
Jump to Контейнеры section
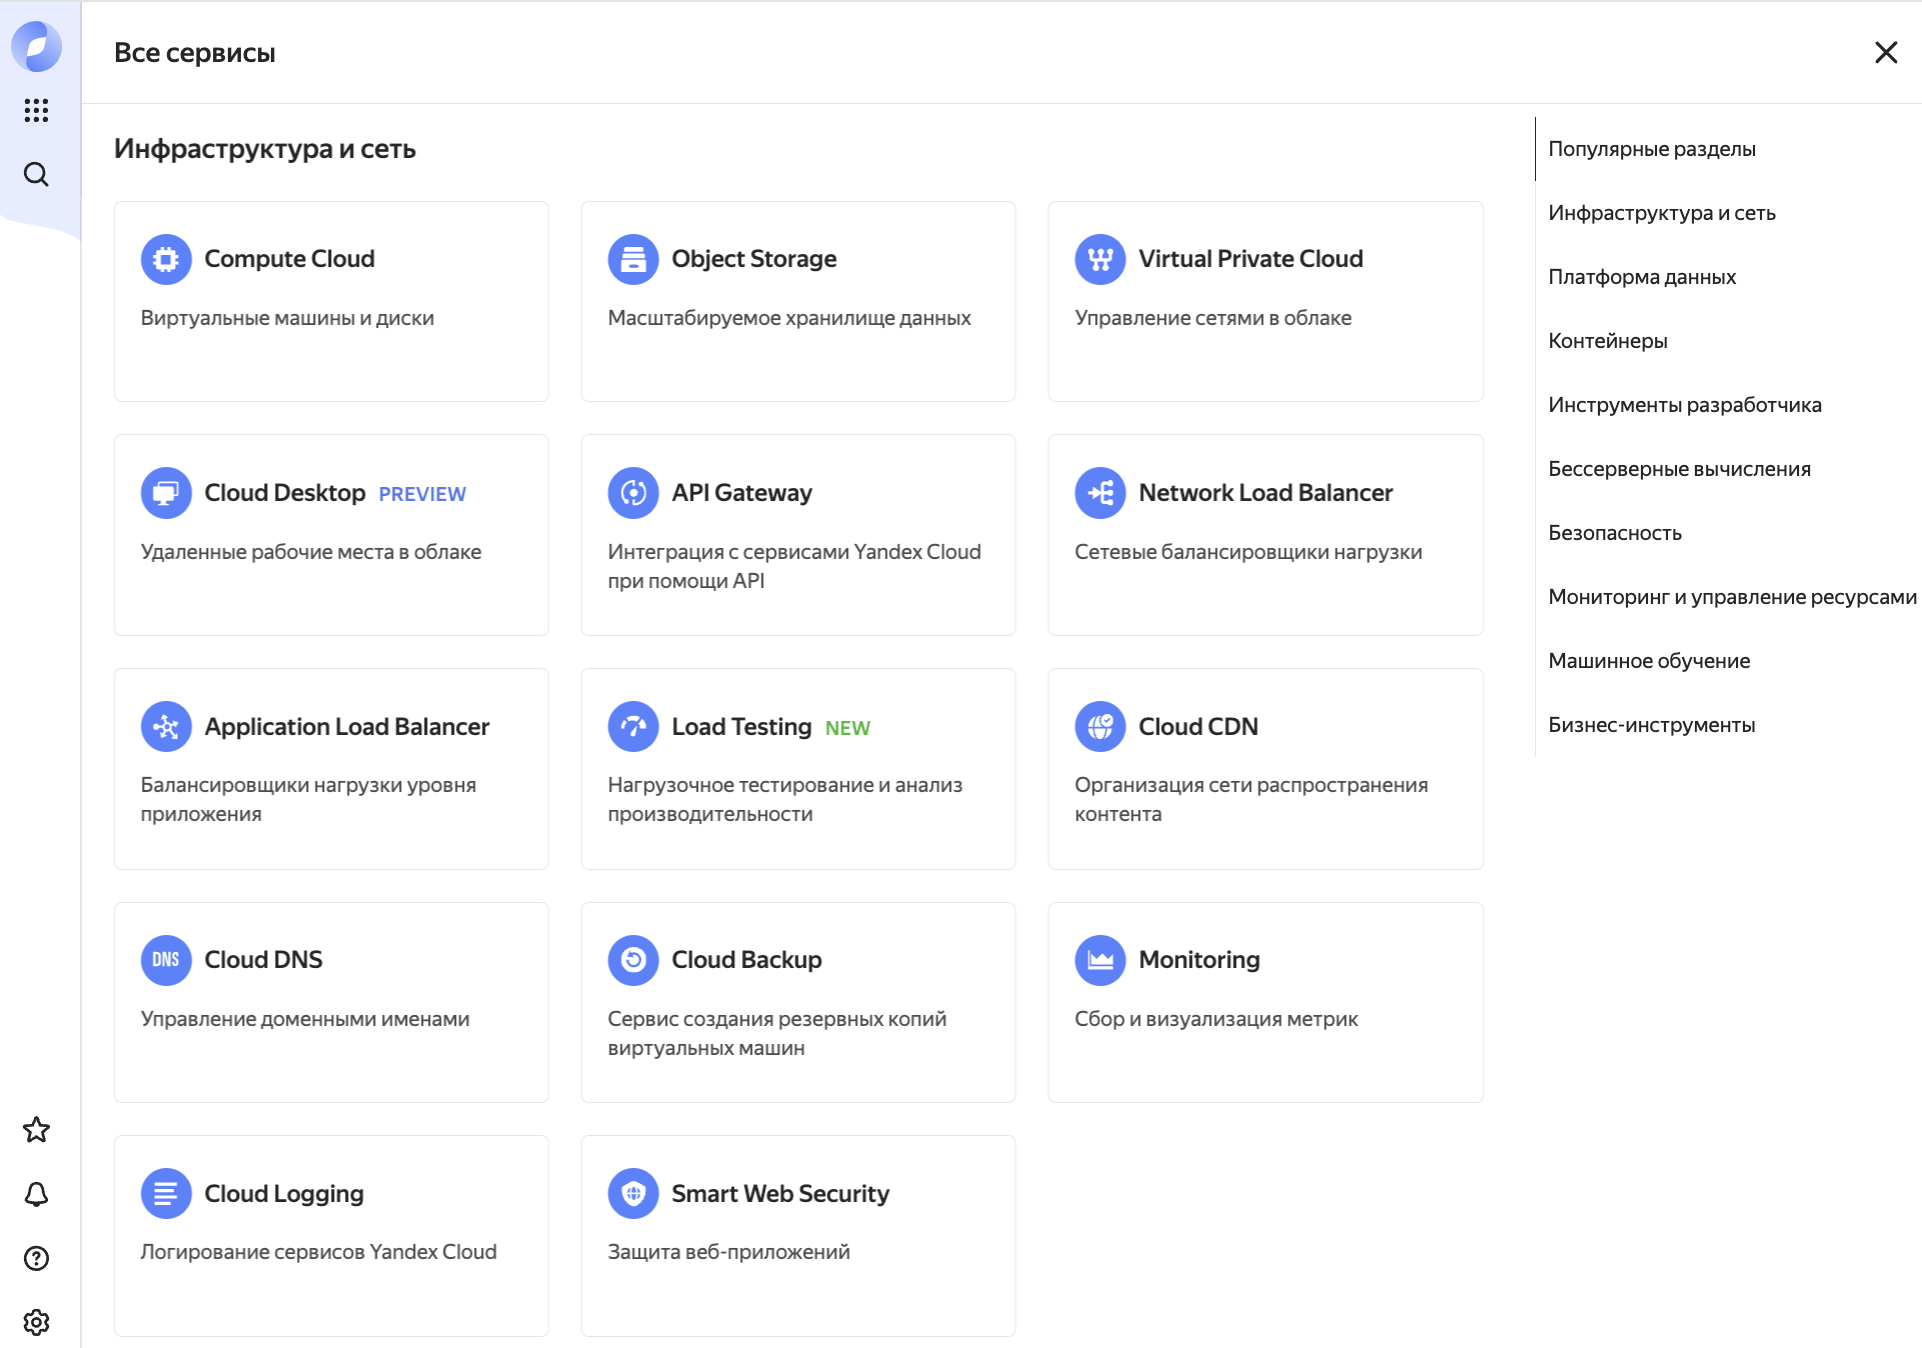pyautogui.click(x=1608, y=341)
